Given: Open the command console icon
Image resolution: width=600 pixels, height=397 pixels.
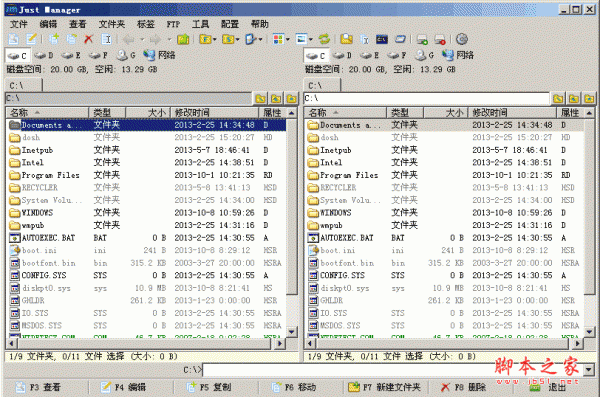Looking at the screenshot, I should (382, 39).
